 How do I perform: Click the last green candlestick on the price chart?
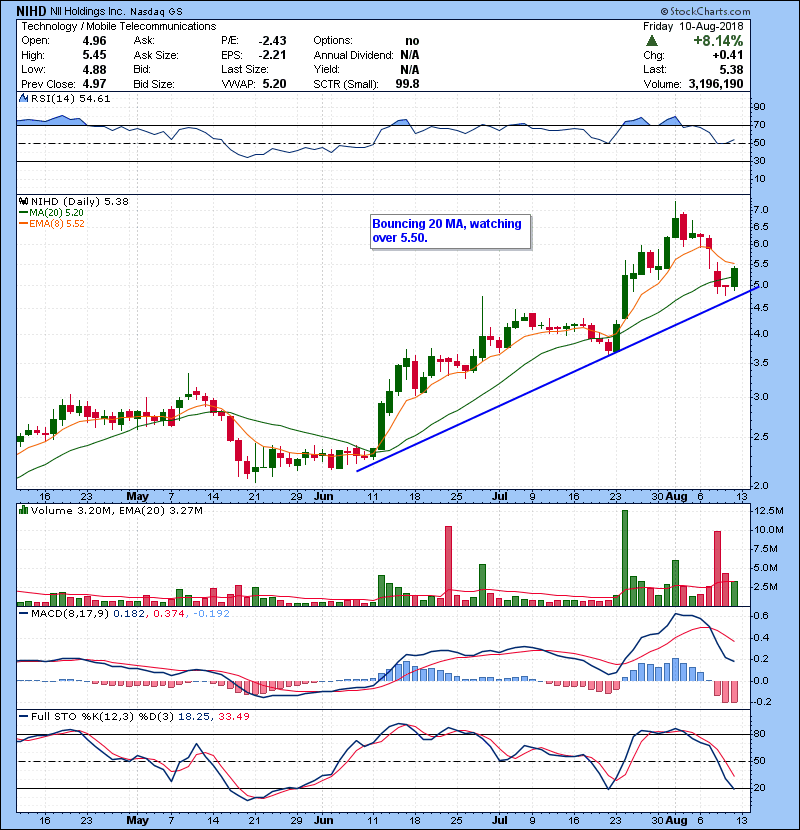click(735, 277)
